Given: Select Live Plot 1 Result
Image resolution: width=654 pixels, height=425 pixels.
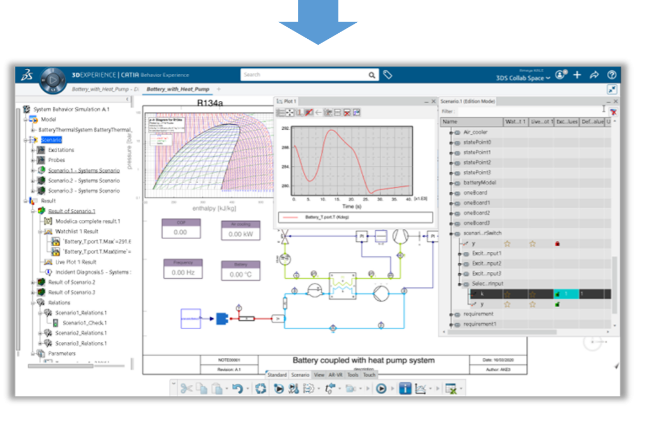Looking at the screenshot, I should coord(76,262).
